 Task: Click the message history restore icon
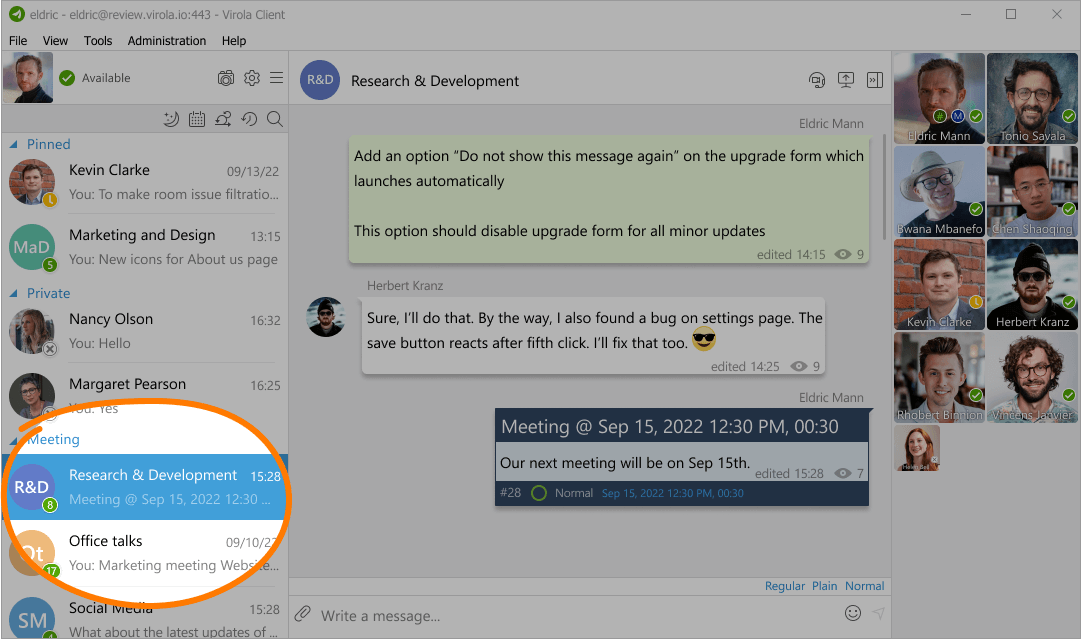coord(249,119)
